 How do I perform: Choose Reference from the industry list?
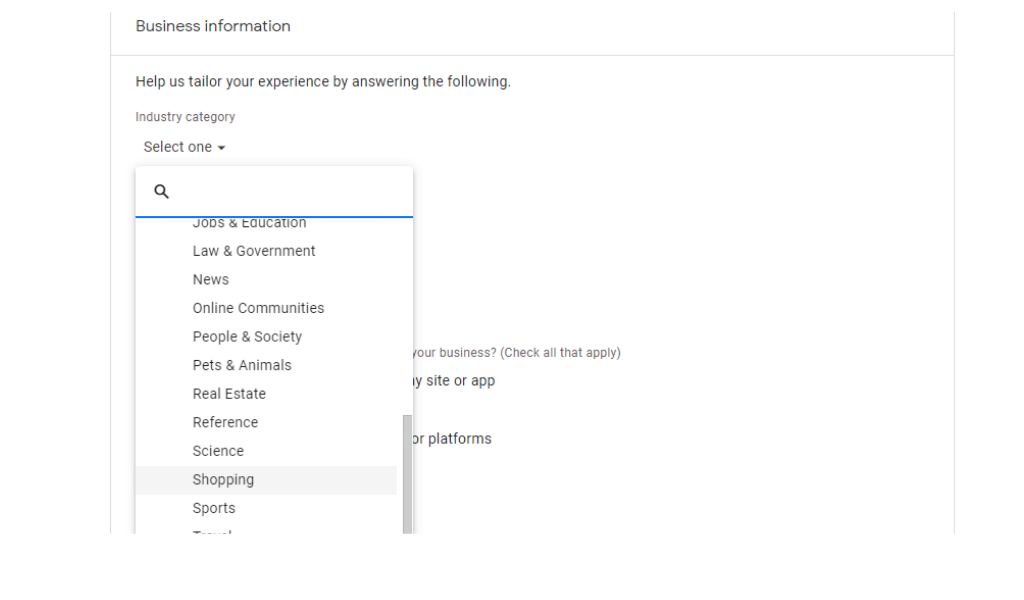click(225, 422)
